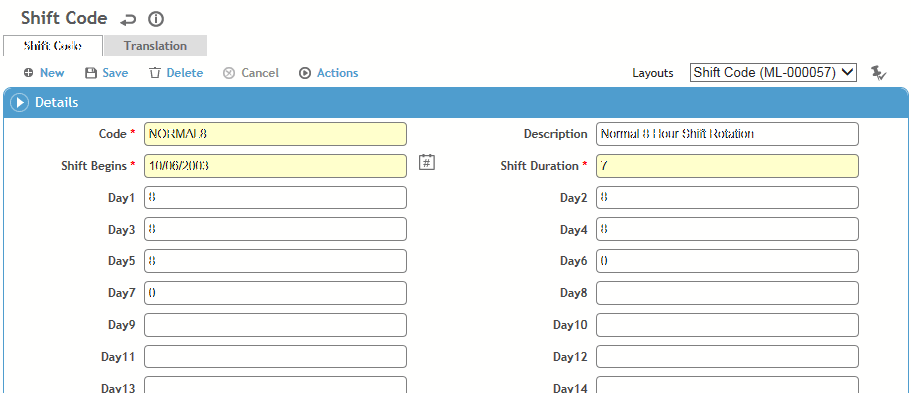The height and width of the screenshot is (393, 911).
Task: Click the Day7 input field
Action: [x=275, y=293]
